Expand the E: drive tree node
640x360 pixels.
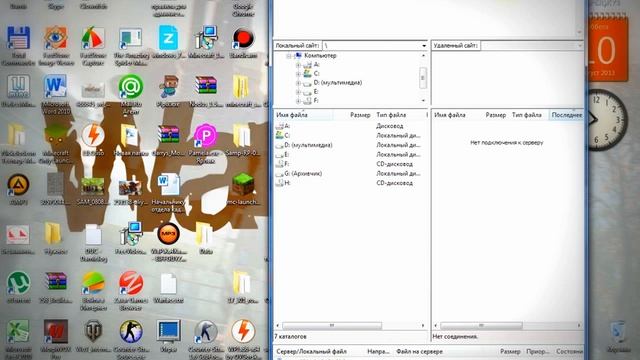pyautogui.click(x=298, y=92)
